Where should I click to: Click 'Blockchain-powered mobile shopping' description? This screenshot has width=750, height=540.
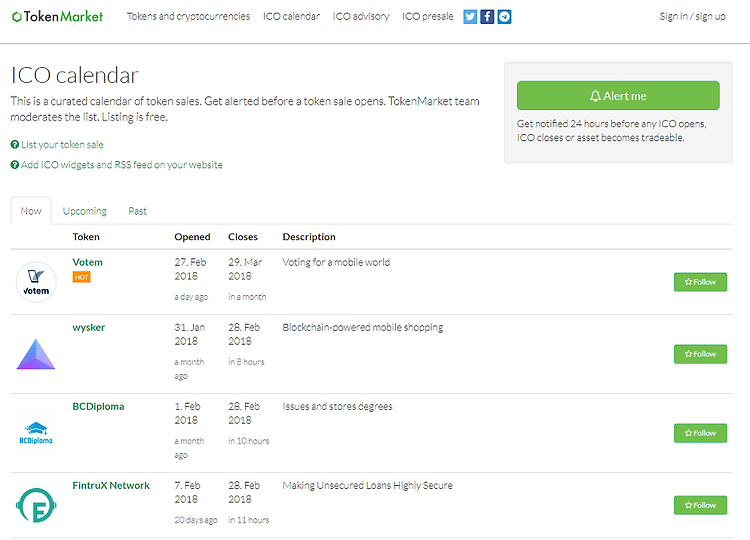click(x=363, y=327)
